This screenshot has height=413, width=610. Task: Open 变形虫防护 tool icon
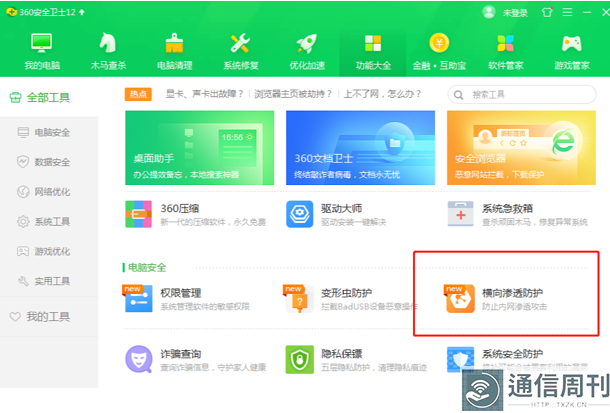pos(299,298)
